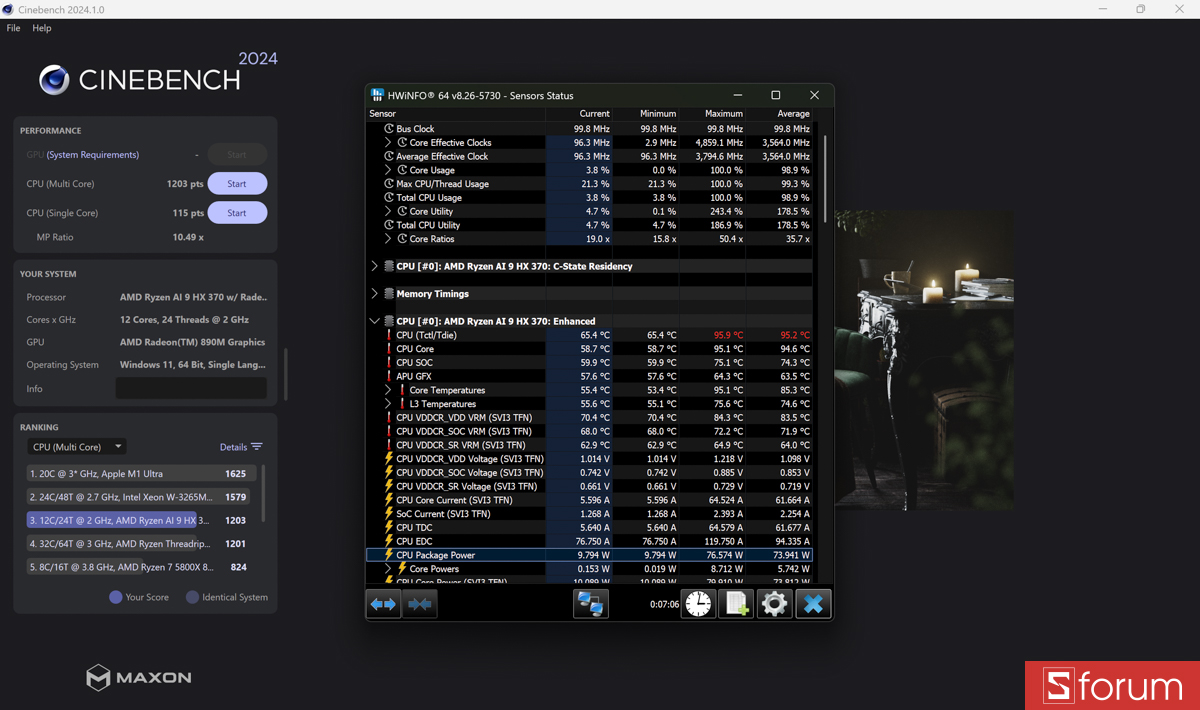This screenshot has width=1200, height=710.
Task: Reset the HWiNFO clock timer icon
Action: 699,604
